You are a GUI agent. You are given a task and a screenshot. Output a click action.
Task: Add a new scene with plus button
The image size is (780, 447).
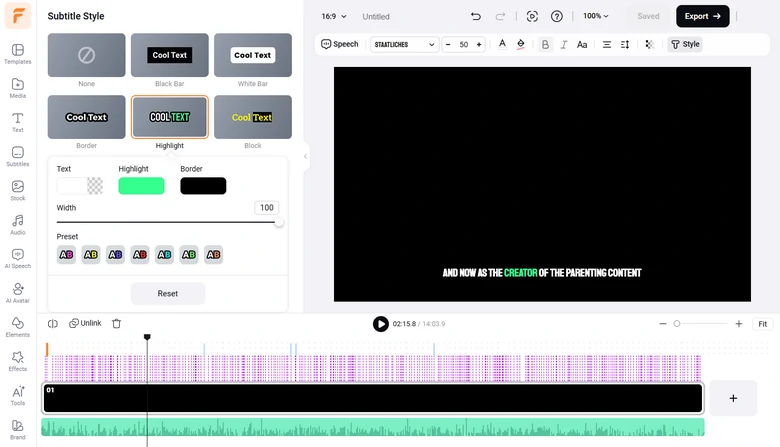point(733,398)
